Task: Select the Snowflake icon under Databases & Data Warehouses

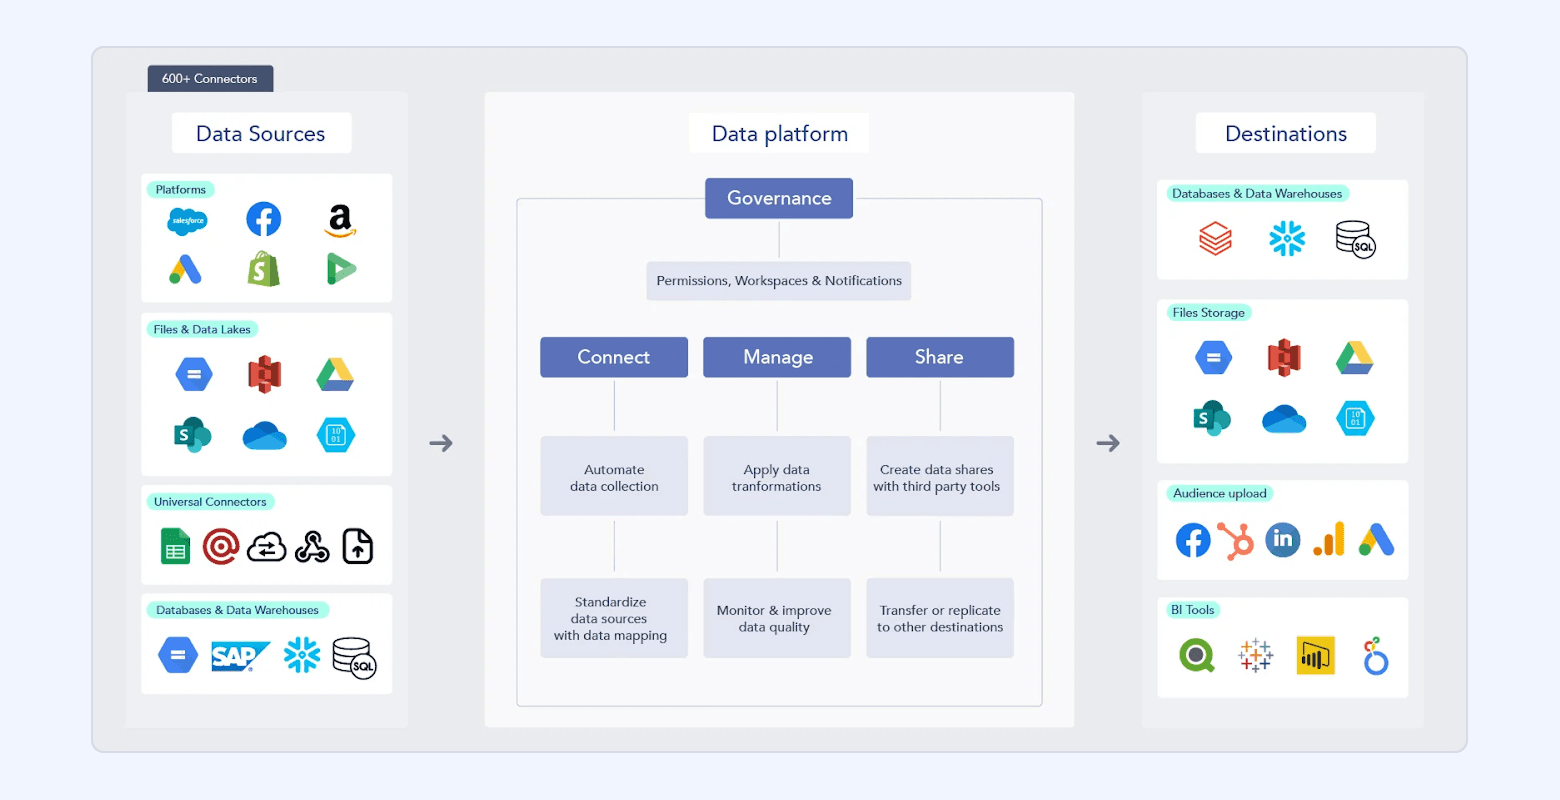Action: click(302, 655)
